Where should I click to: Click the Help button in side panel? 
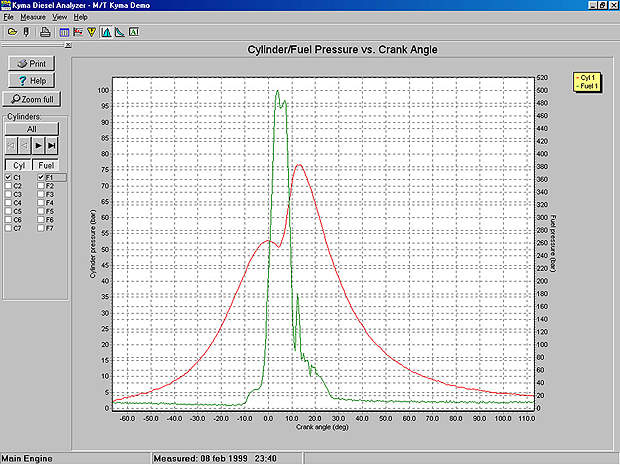[x=32, y=80]
